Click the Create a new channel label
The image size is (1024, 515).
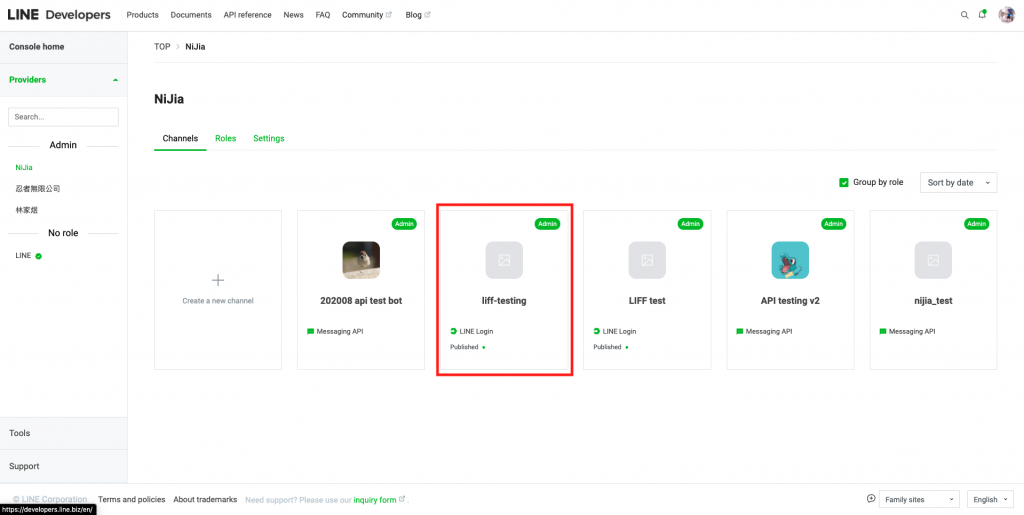tap(218, 301)
